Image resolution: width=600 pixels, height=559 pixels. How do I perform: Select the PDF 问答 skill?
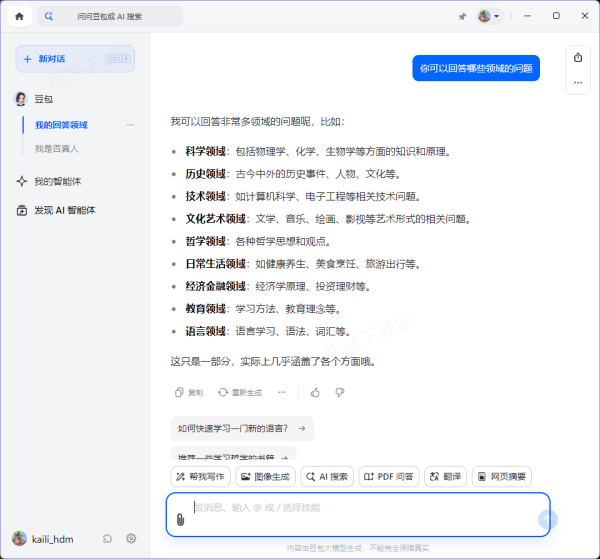(x=389, y=477)
